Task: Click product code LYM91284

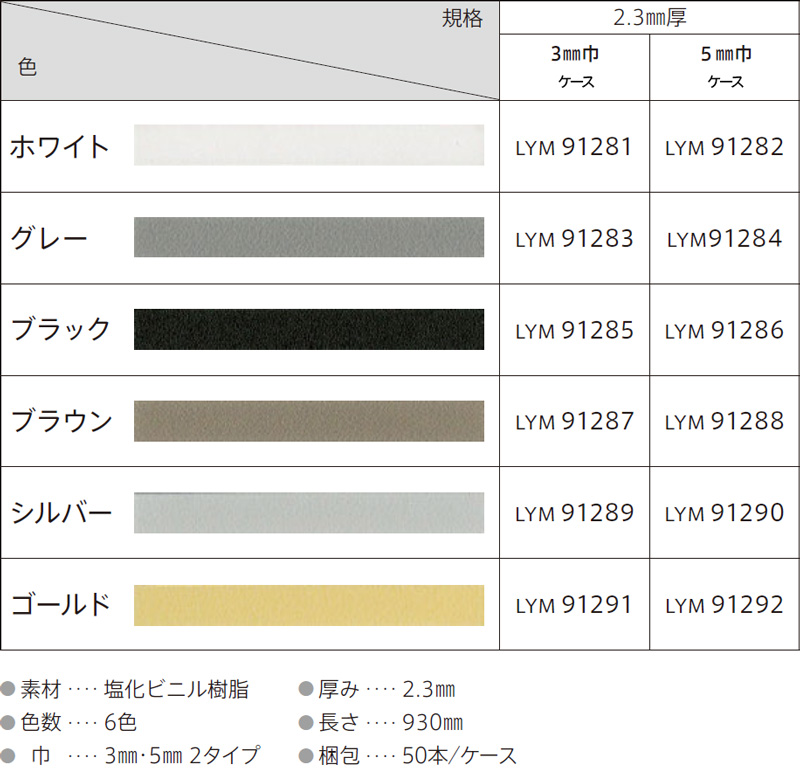Action: (724, 239)
